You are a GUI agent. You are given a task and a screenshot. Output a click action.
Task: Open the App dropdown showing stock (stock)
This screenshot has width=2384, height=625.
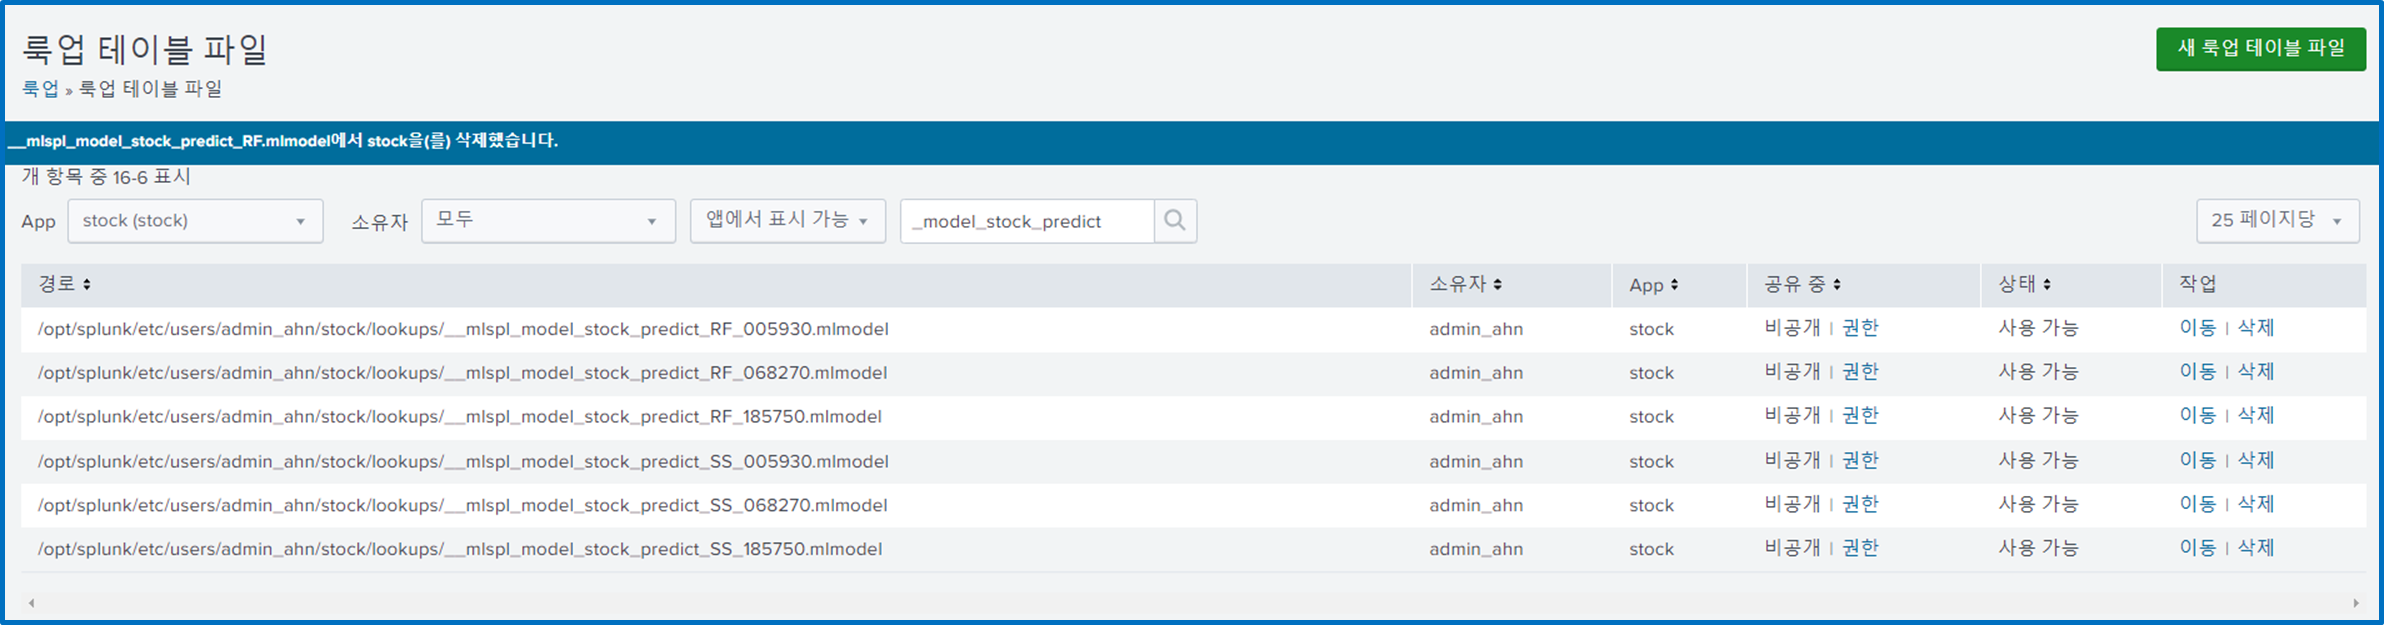click(x=195, y=221)
